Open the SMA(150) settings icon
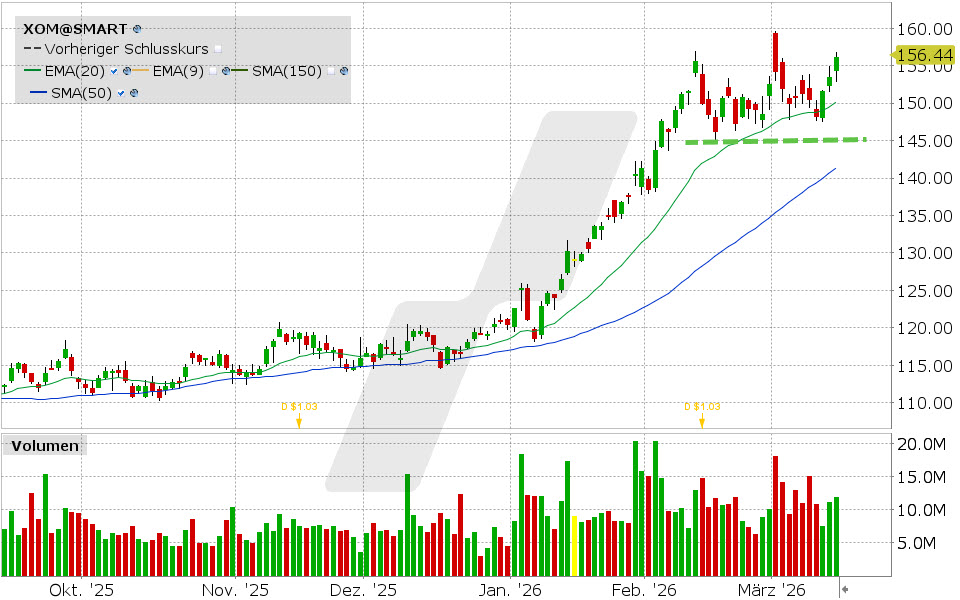The image size is (960, 600). click(x=343, y=71)
